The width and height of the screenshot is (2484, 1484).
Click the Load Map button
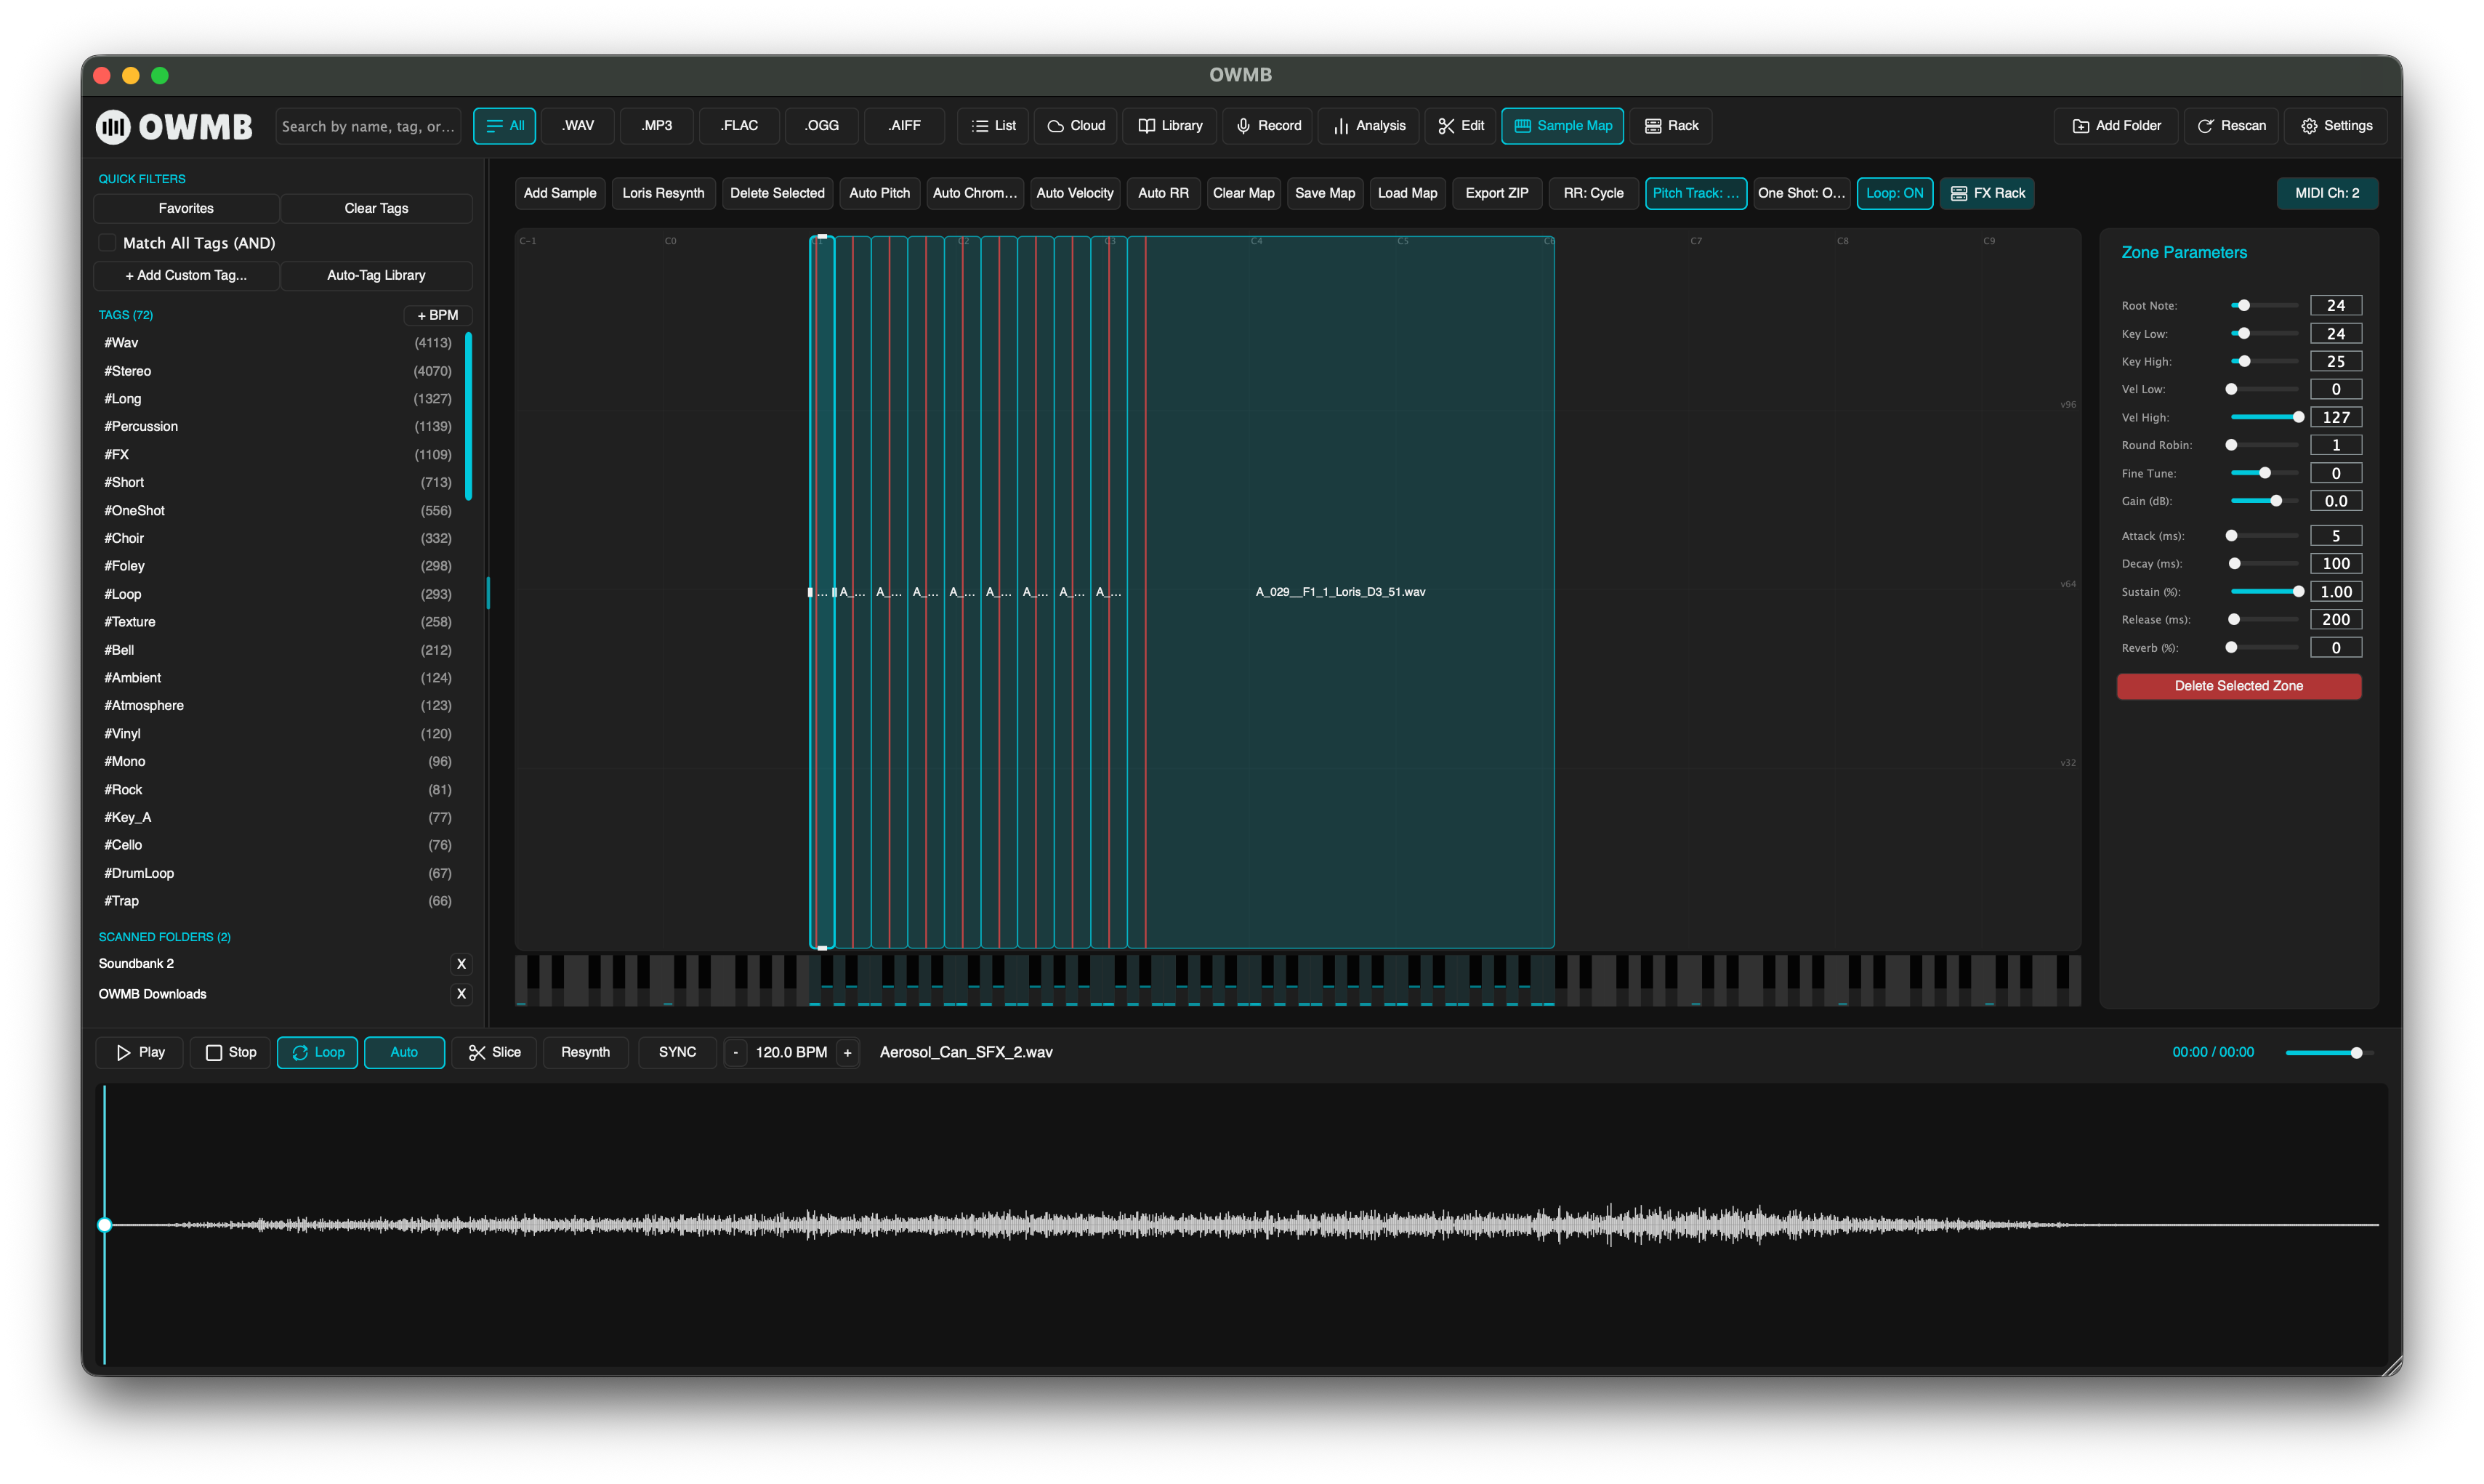coord(1407,193)
